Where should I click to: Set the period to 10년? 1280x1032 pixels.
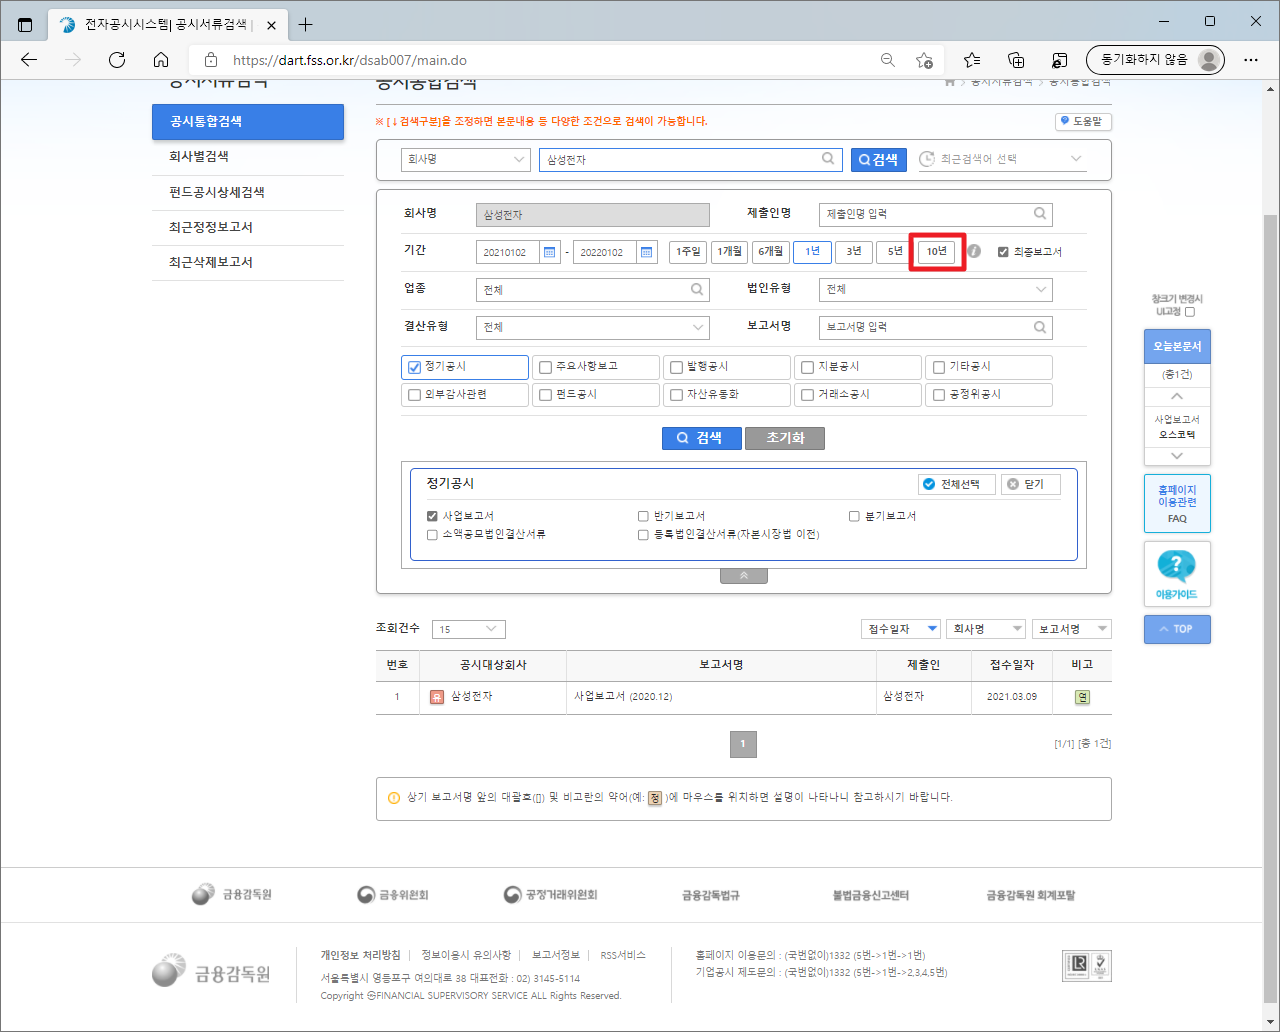pos(937,251)
